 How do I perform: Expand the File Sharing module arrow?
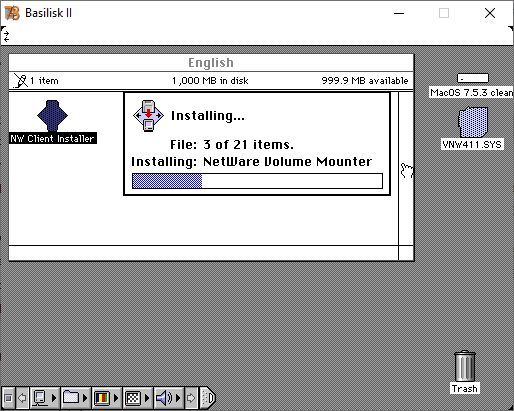[85, 398]
